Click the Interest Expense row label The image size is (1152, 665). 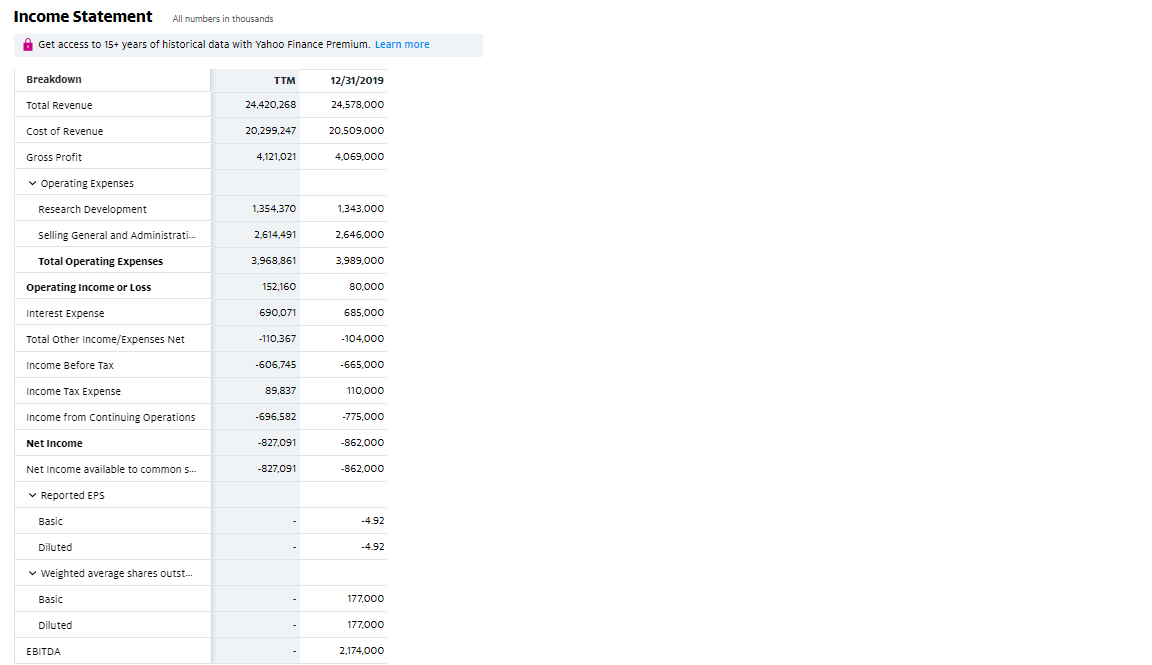click(x=65, y=314)
